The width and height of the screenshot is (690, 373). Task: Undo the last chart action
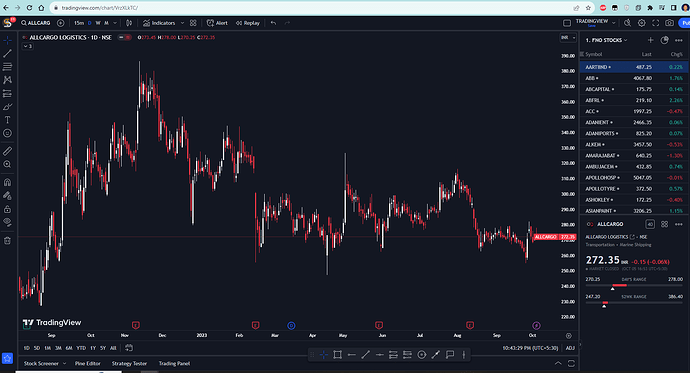pos(273,23)
